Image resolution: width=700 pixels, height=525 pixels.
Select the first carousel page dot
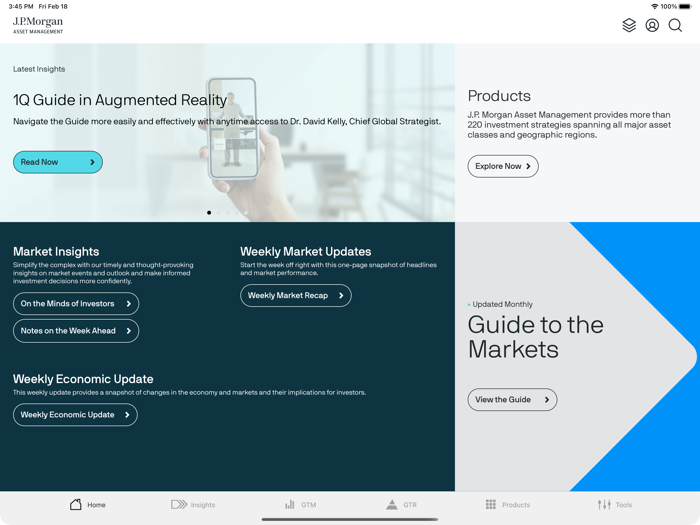click(x=209, y=212)
